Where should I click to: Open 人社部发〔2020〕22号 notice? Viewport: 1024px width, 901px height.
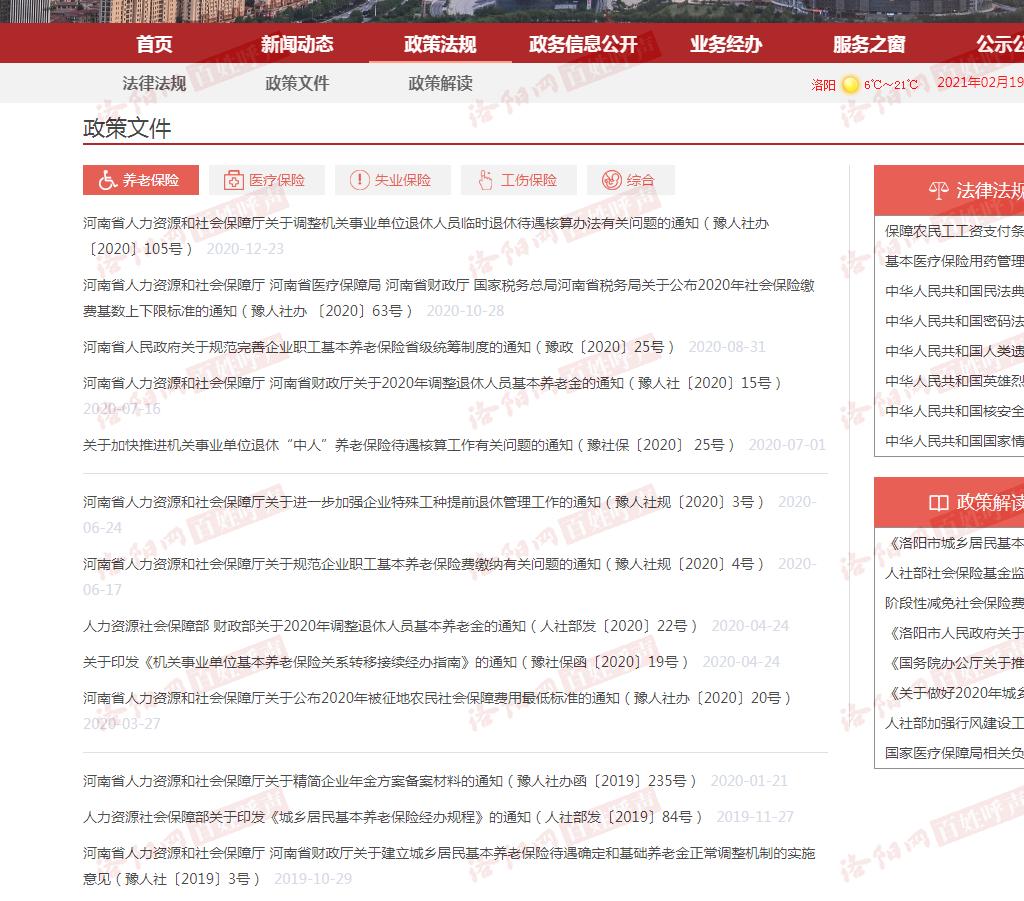click(x=390, y=625)
